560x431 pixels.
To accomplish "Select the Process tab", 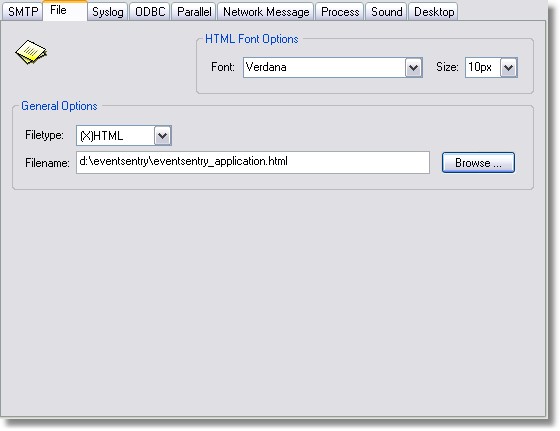I will pos(340,12).
